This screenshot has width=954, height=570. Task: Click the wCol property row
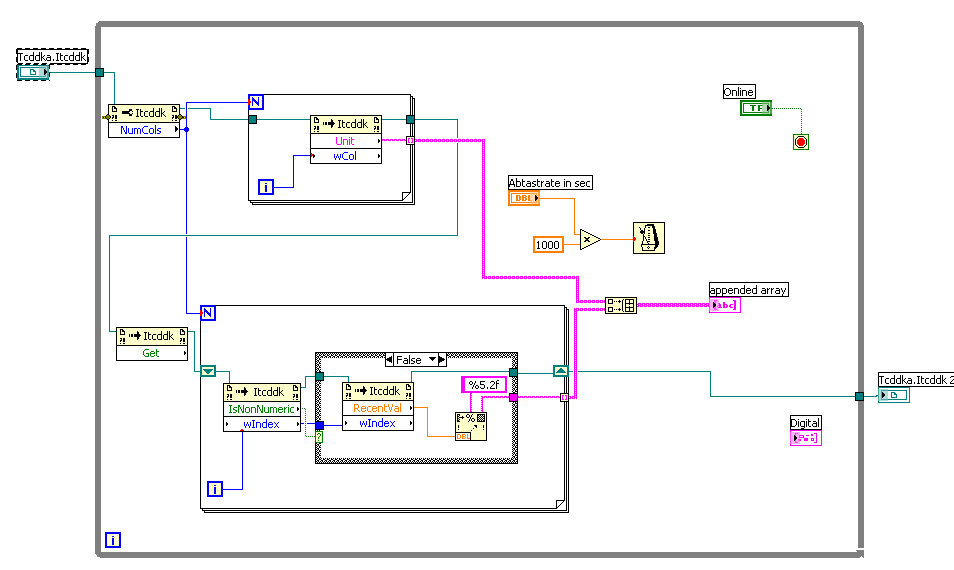(x=346, y=156)
